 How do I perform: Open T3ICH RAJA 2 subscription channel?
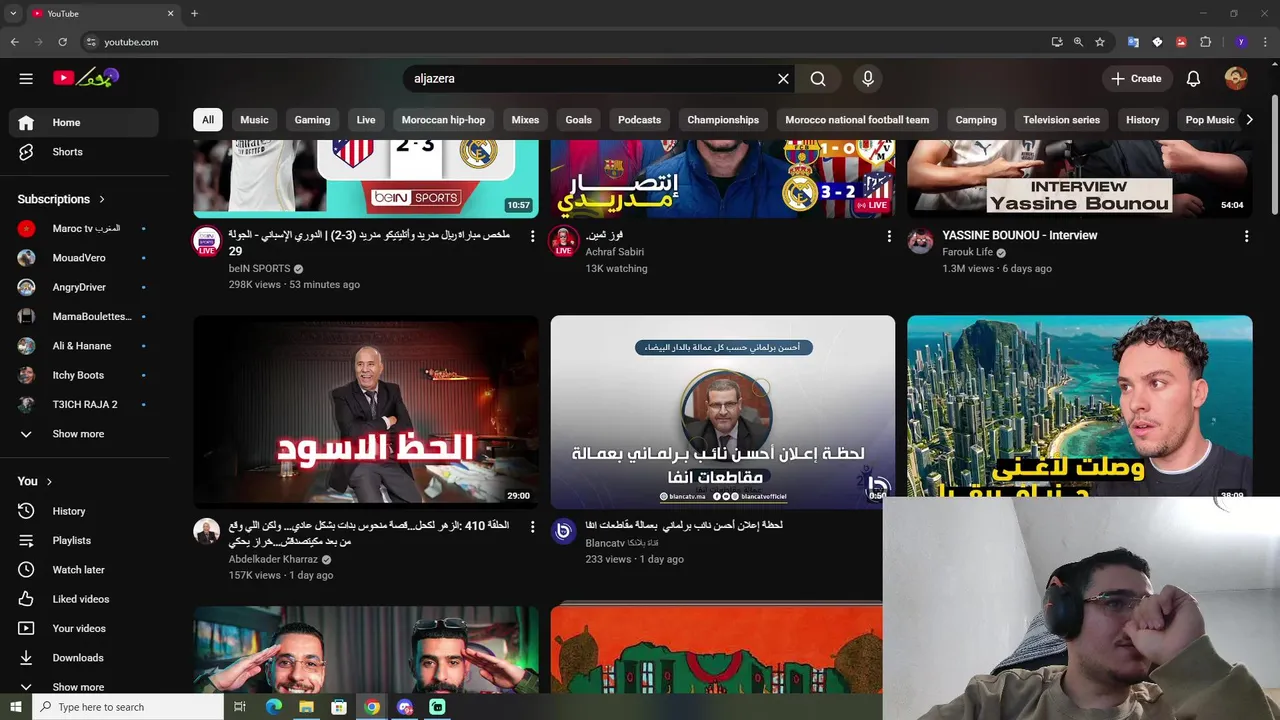pyautogui.click(x=84, y=405)
